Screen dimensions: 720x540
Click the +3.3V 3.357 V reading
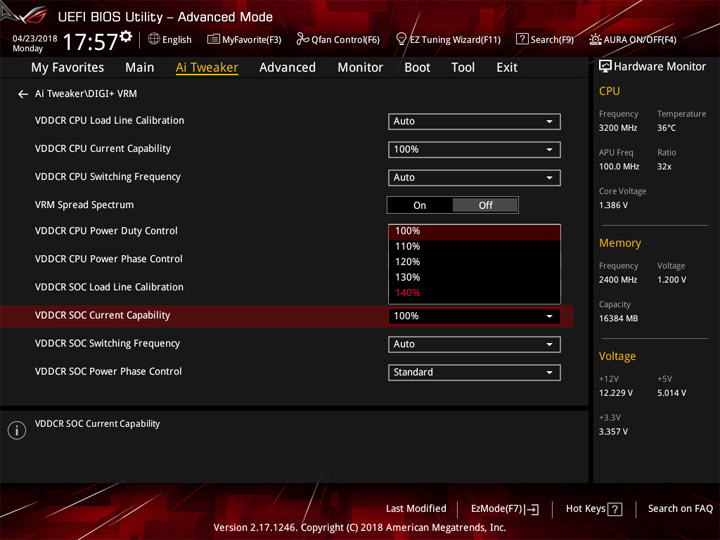[x=613, y=432]
